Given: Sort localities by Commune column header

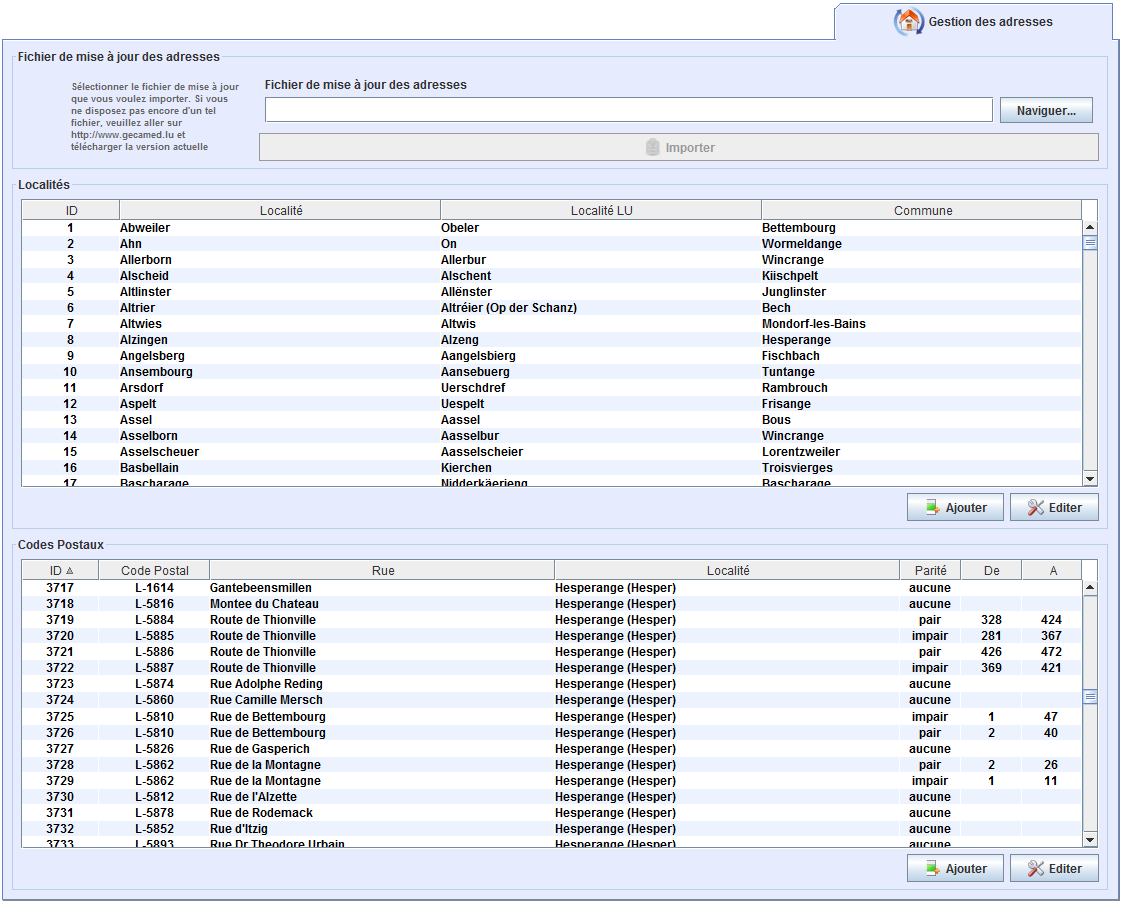Looking at the screenshot, I should tap(922, 210).
